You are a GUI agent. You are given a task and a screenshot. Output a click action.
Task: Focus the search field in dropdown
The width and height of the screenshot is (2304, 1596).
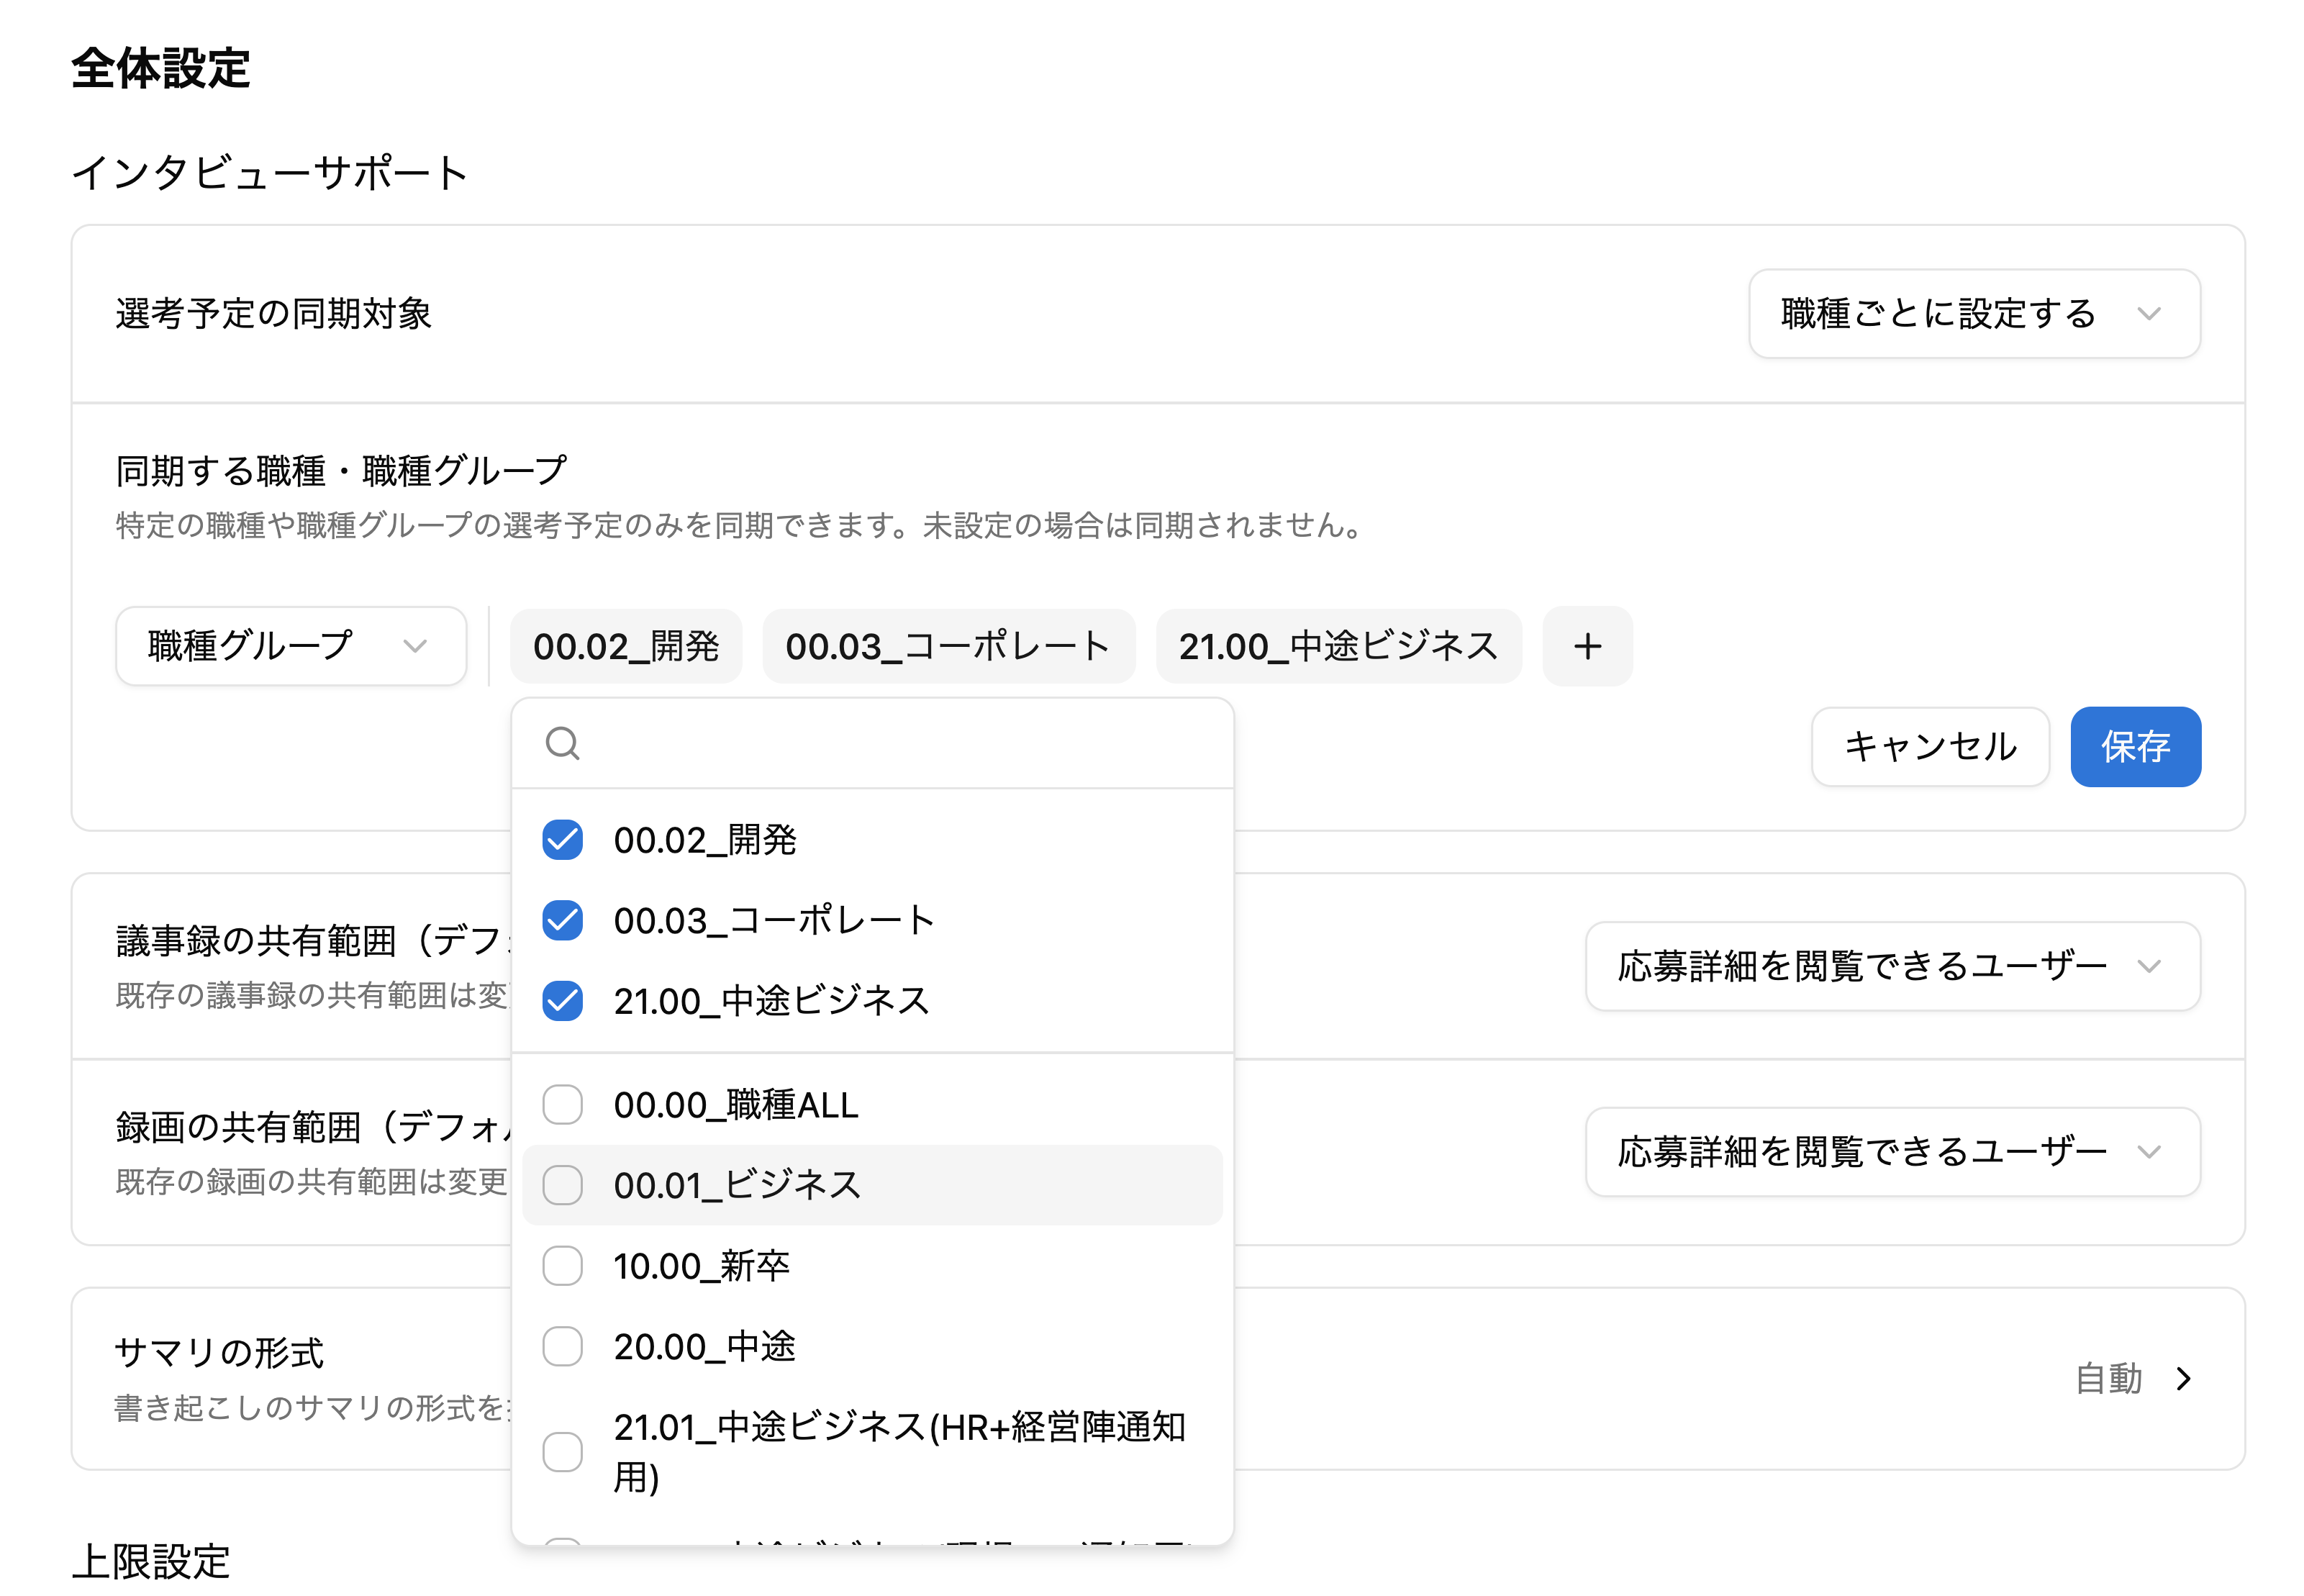tap(900, 743)
